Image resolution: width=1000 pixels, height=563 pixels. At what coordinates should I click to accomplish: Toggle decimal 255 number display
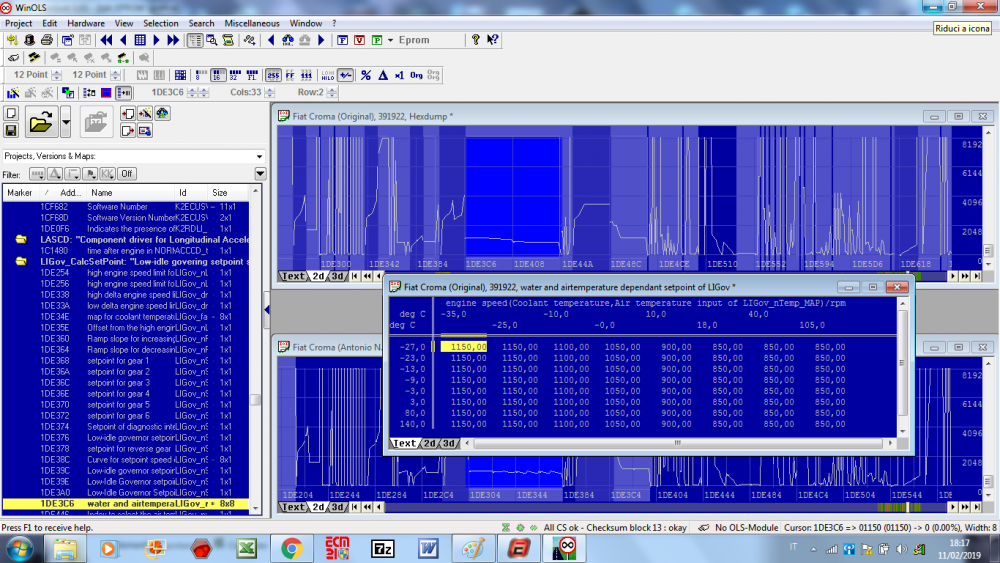[274, 75]
